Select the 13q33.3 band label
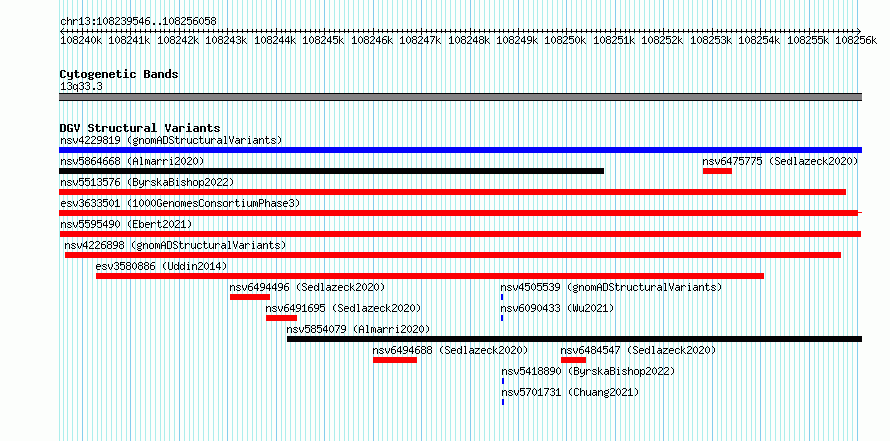This screenshot has width=890, height=441. 81,87
